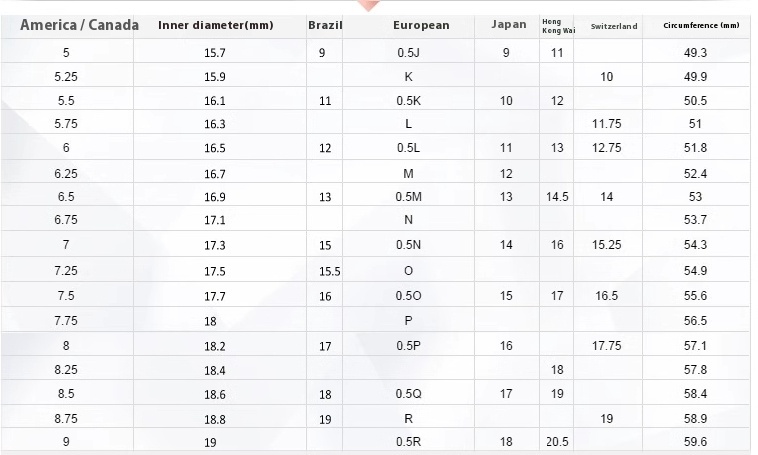
Task: Select the Hong Kong Wai header
Action: (x=558, y=26)
